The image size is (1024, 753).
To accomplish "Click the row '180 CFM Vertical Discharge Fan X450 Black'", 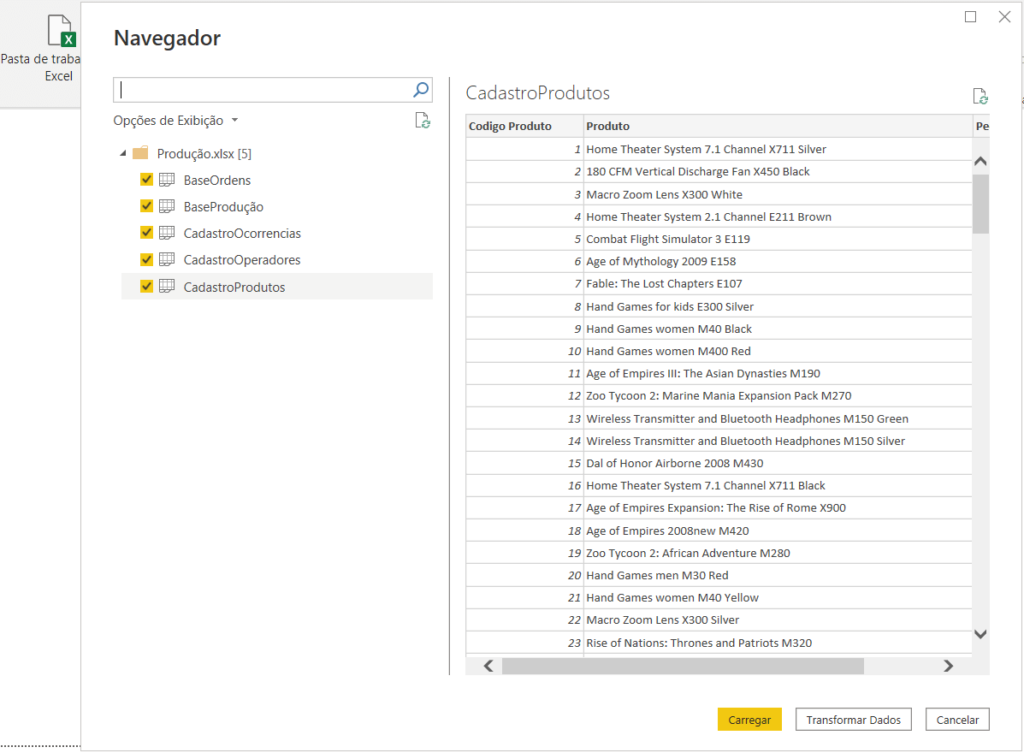I will point(719,172).
